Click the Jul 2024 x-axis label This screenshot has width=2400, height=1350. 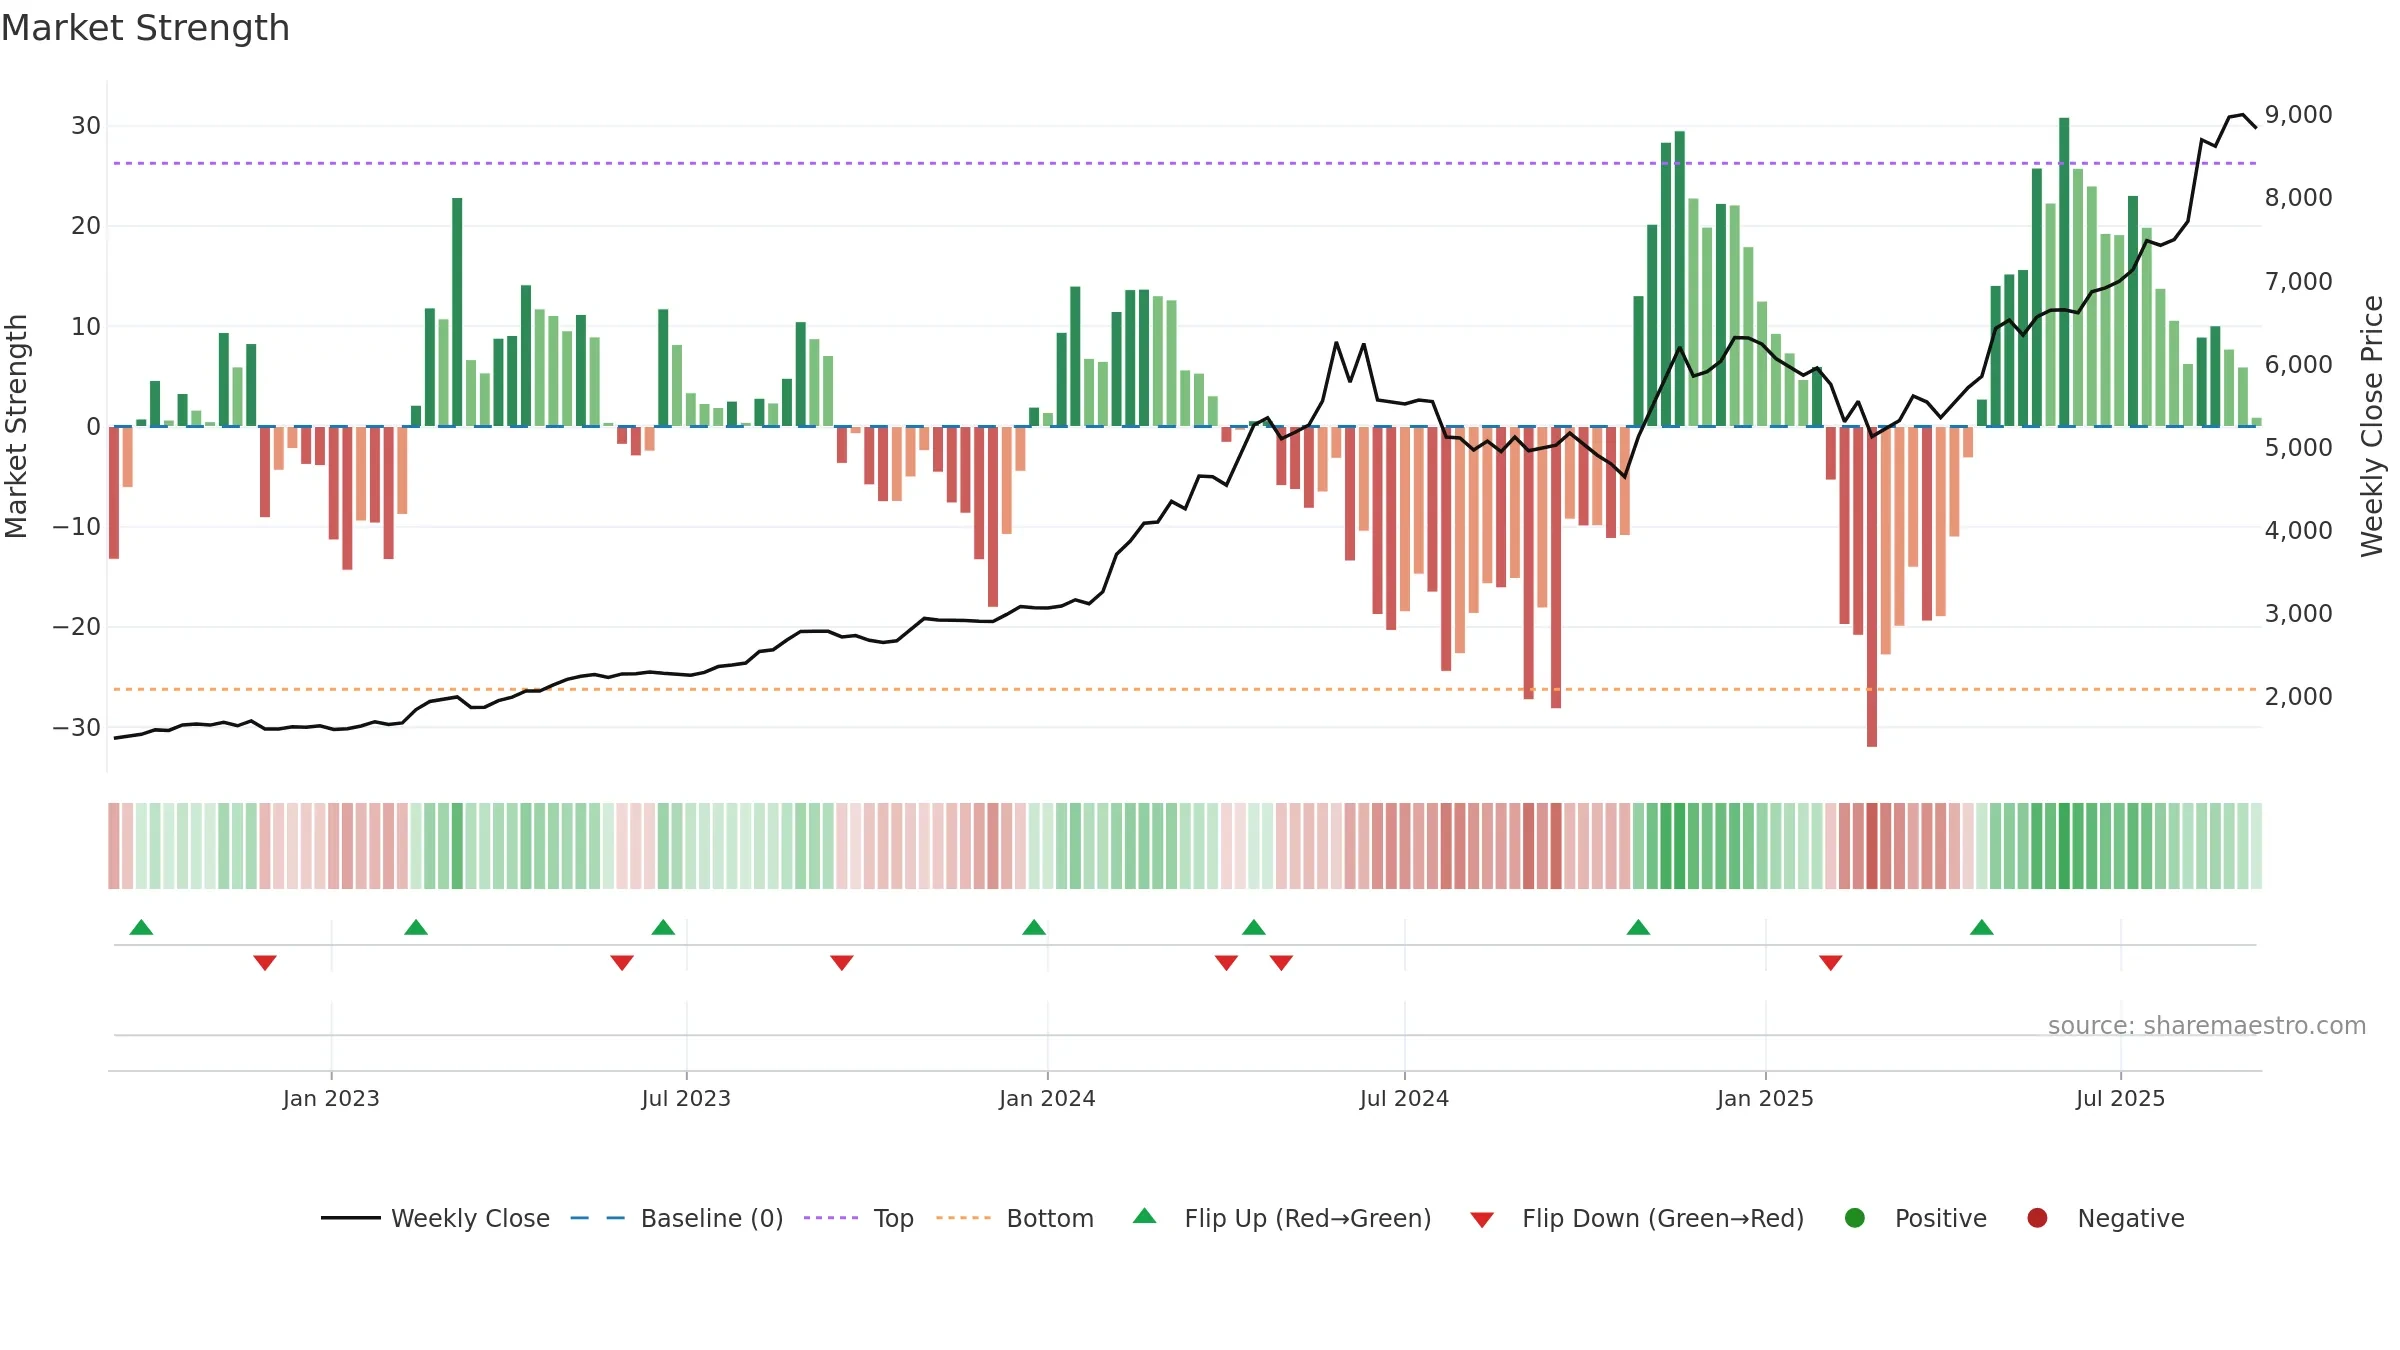1404,1099
